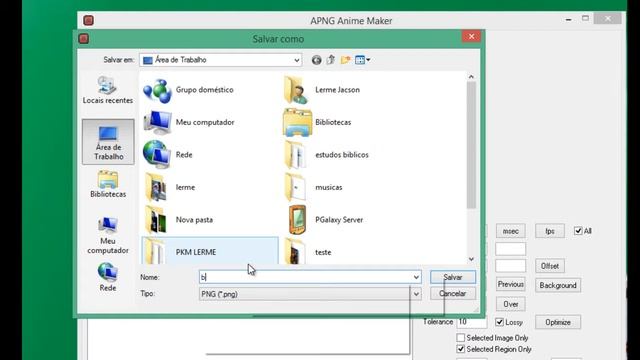Click the Offset button
Viewport: 640px width, 360px height.
550,266
